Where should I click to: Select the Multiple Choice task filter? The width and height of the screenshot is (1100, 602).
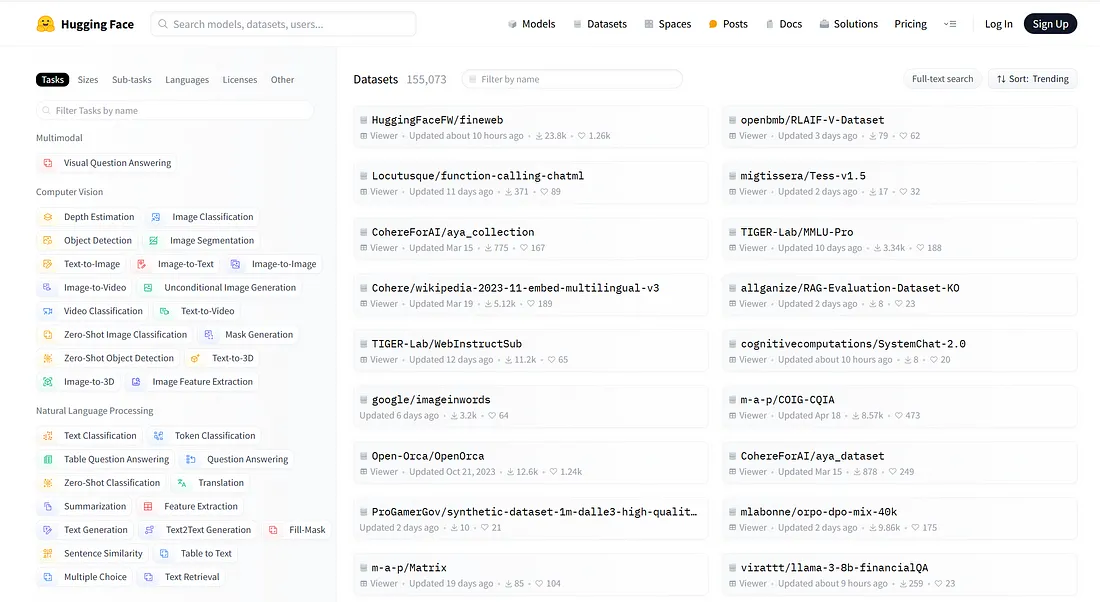tap(85, 577)
